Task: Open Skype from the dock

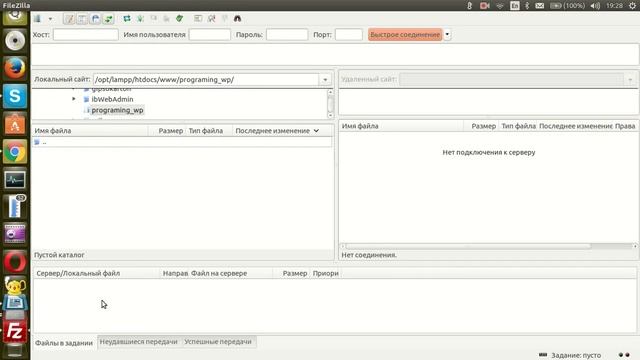Action: 15,96
